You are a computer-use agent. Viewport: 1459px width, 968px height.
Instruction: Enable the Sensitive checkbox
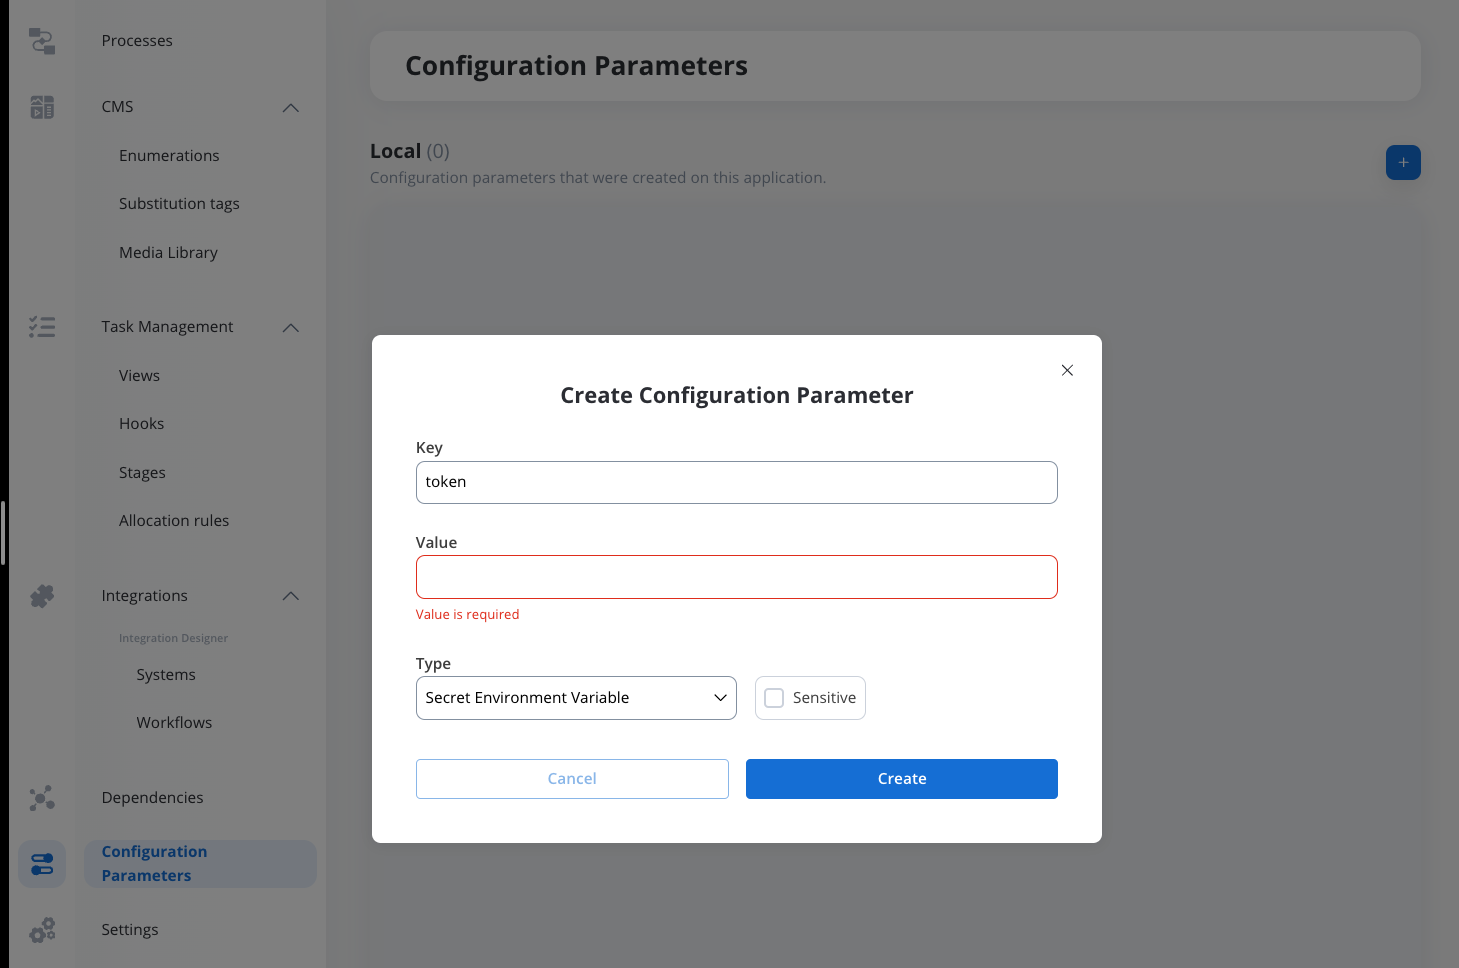tap(774, 698)
